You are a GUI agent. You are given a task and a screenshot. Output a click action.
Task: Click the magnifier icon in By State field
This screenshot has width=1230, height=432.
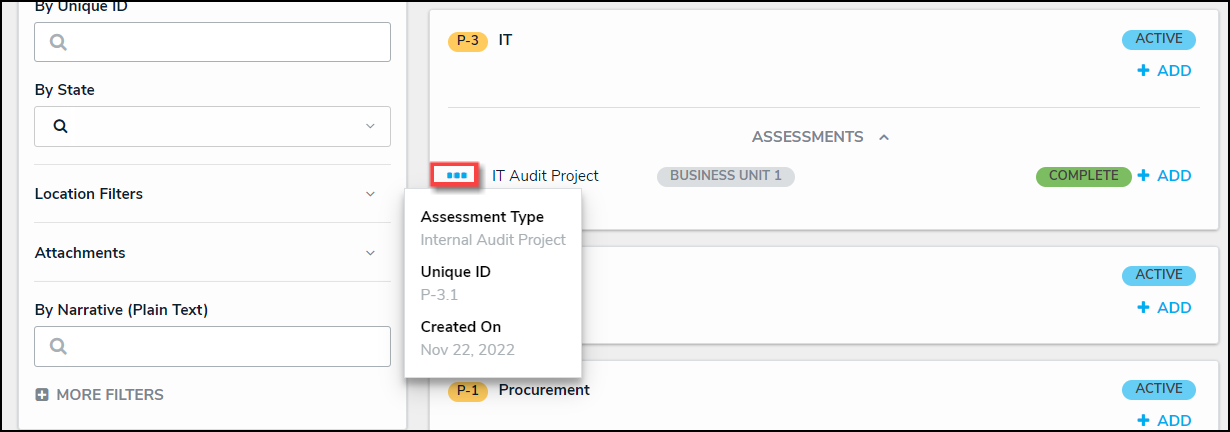59,127
